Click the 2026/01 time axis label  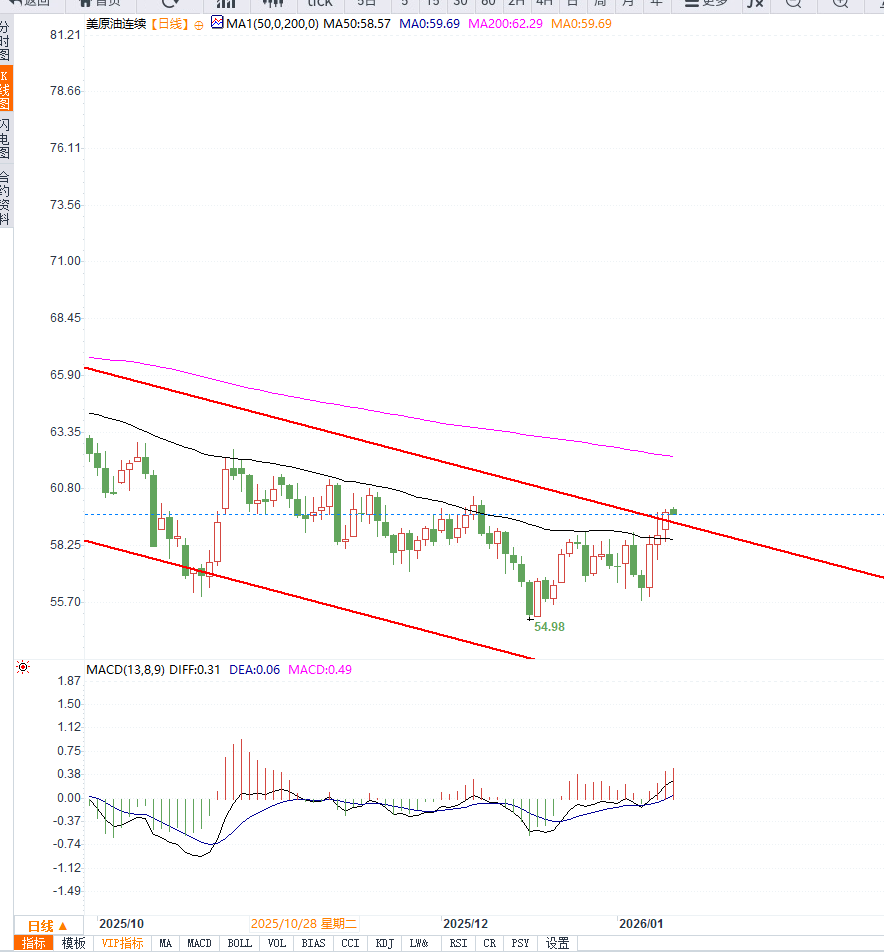click(x=641, y=924)
